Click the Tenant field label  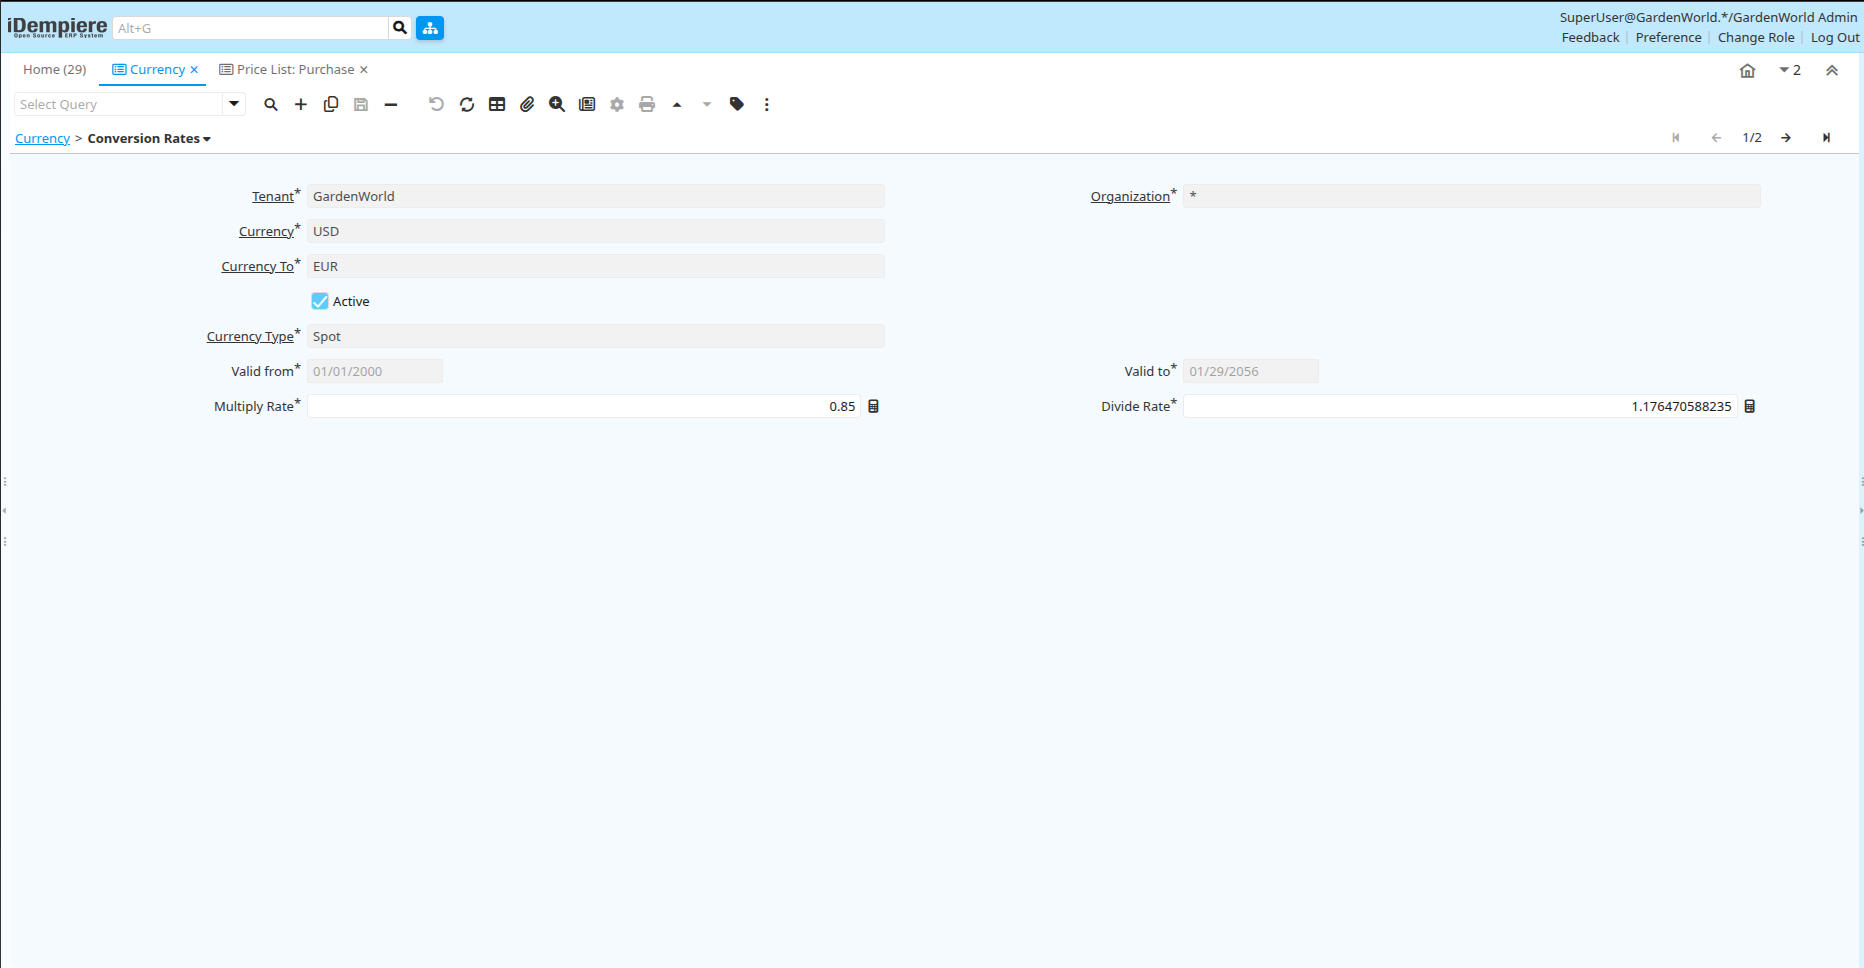click(273, 197)
